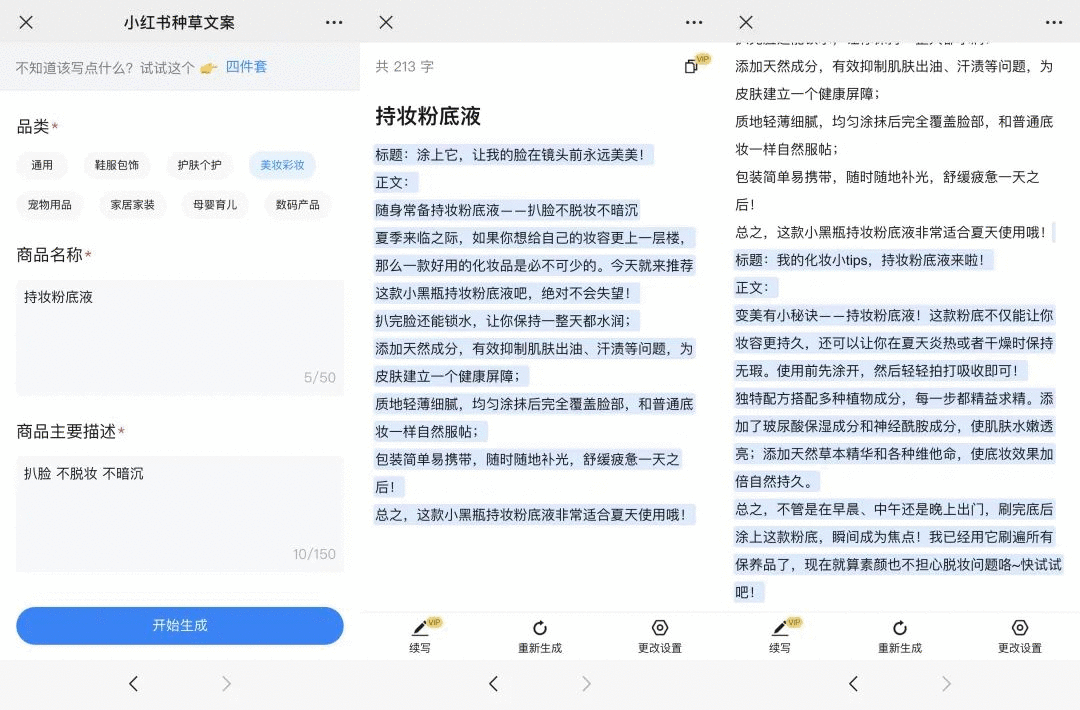Screen dimensions: 1080x710
Task: Click 续写 under the 共 213 字 result
Action: tap(420, 636)
